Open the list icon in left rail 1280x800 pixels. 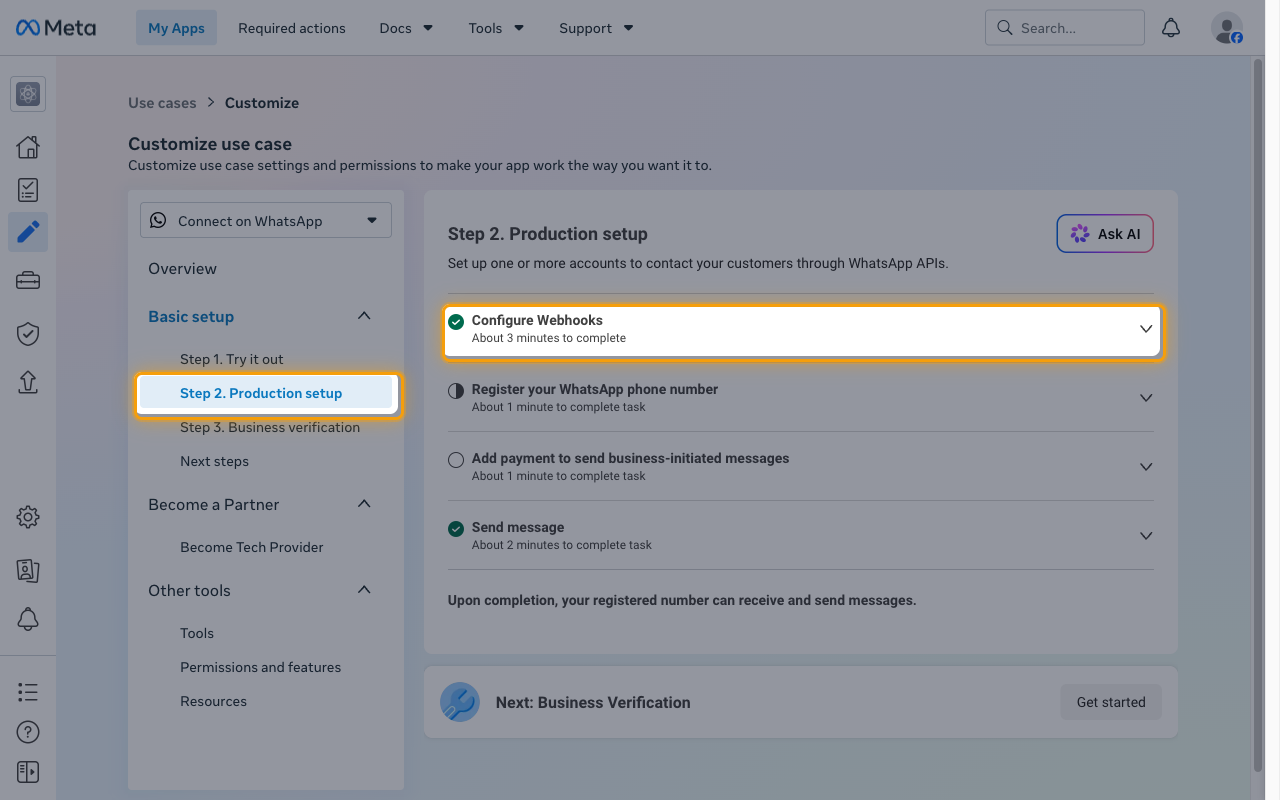(28, 692)
